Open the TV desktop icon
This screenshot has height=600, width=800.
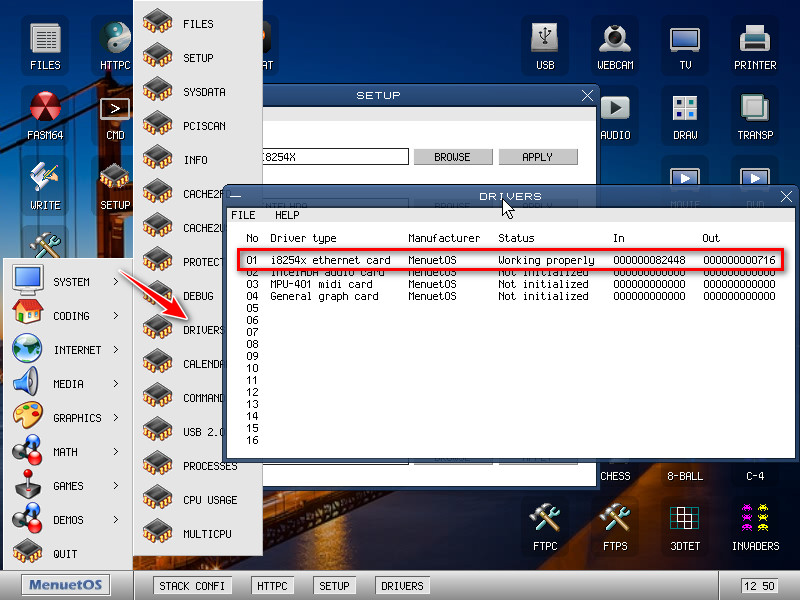(685, 43)
